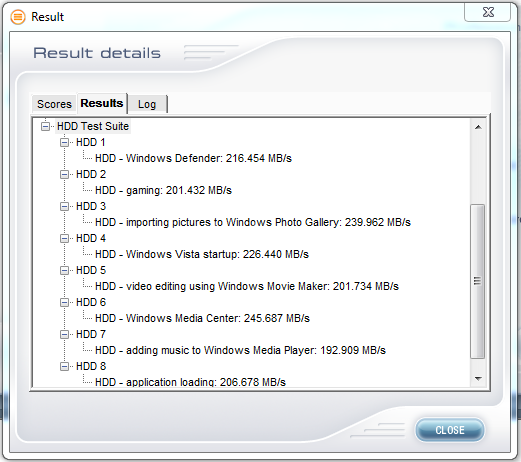Select the Windows Media Center result
The height and width of the screenshot is (462, 521).
202,318
